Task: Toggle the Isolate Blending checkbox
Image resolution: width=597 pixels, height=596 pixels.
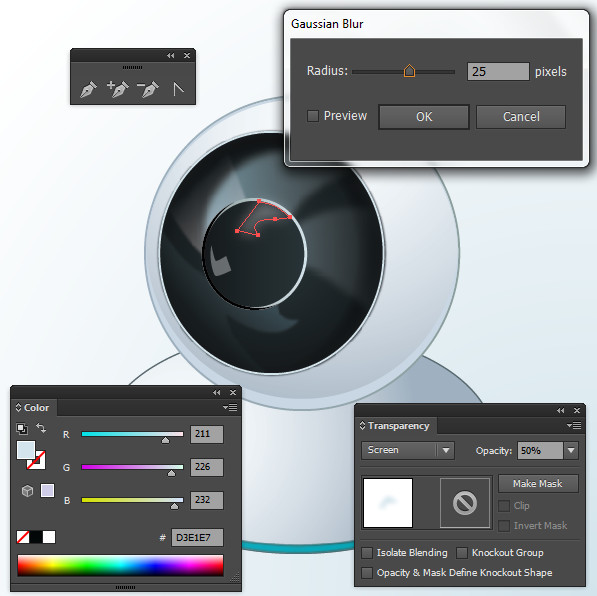Action: (x=367, y=553)
